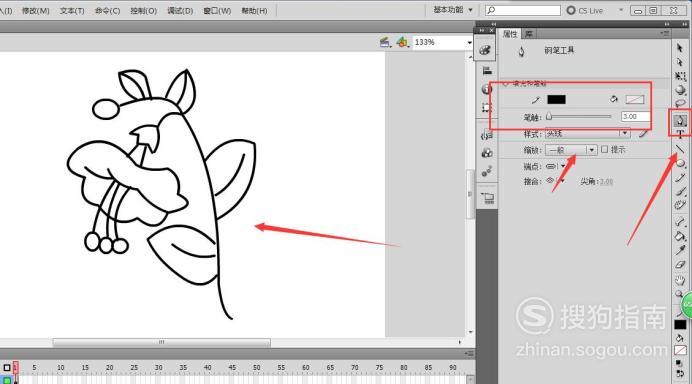Image resolution: width=692 pixels, height=384 pixels.
Task: Open the Transform panel icon
Action: click(x=486, y=108)
